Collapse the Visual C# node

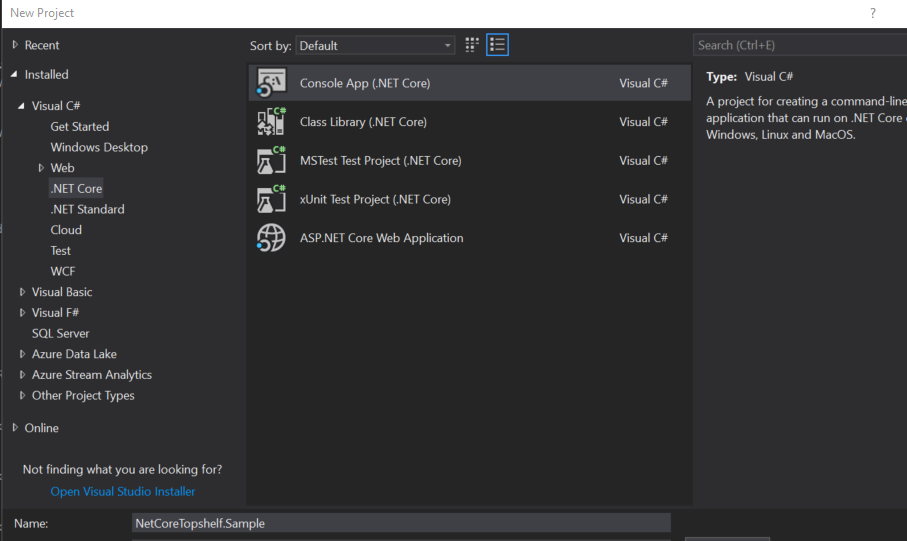pyautogui.click(x=21, y=105)
